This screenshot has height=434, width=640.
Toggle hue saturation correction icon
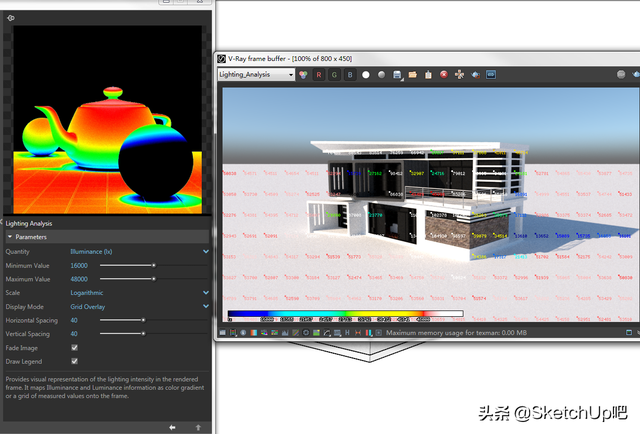(x=275, y=333)
